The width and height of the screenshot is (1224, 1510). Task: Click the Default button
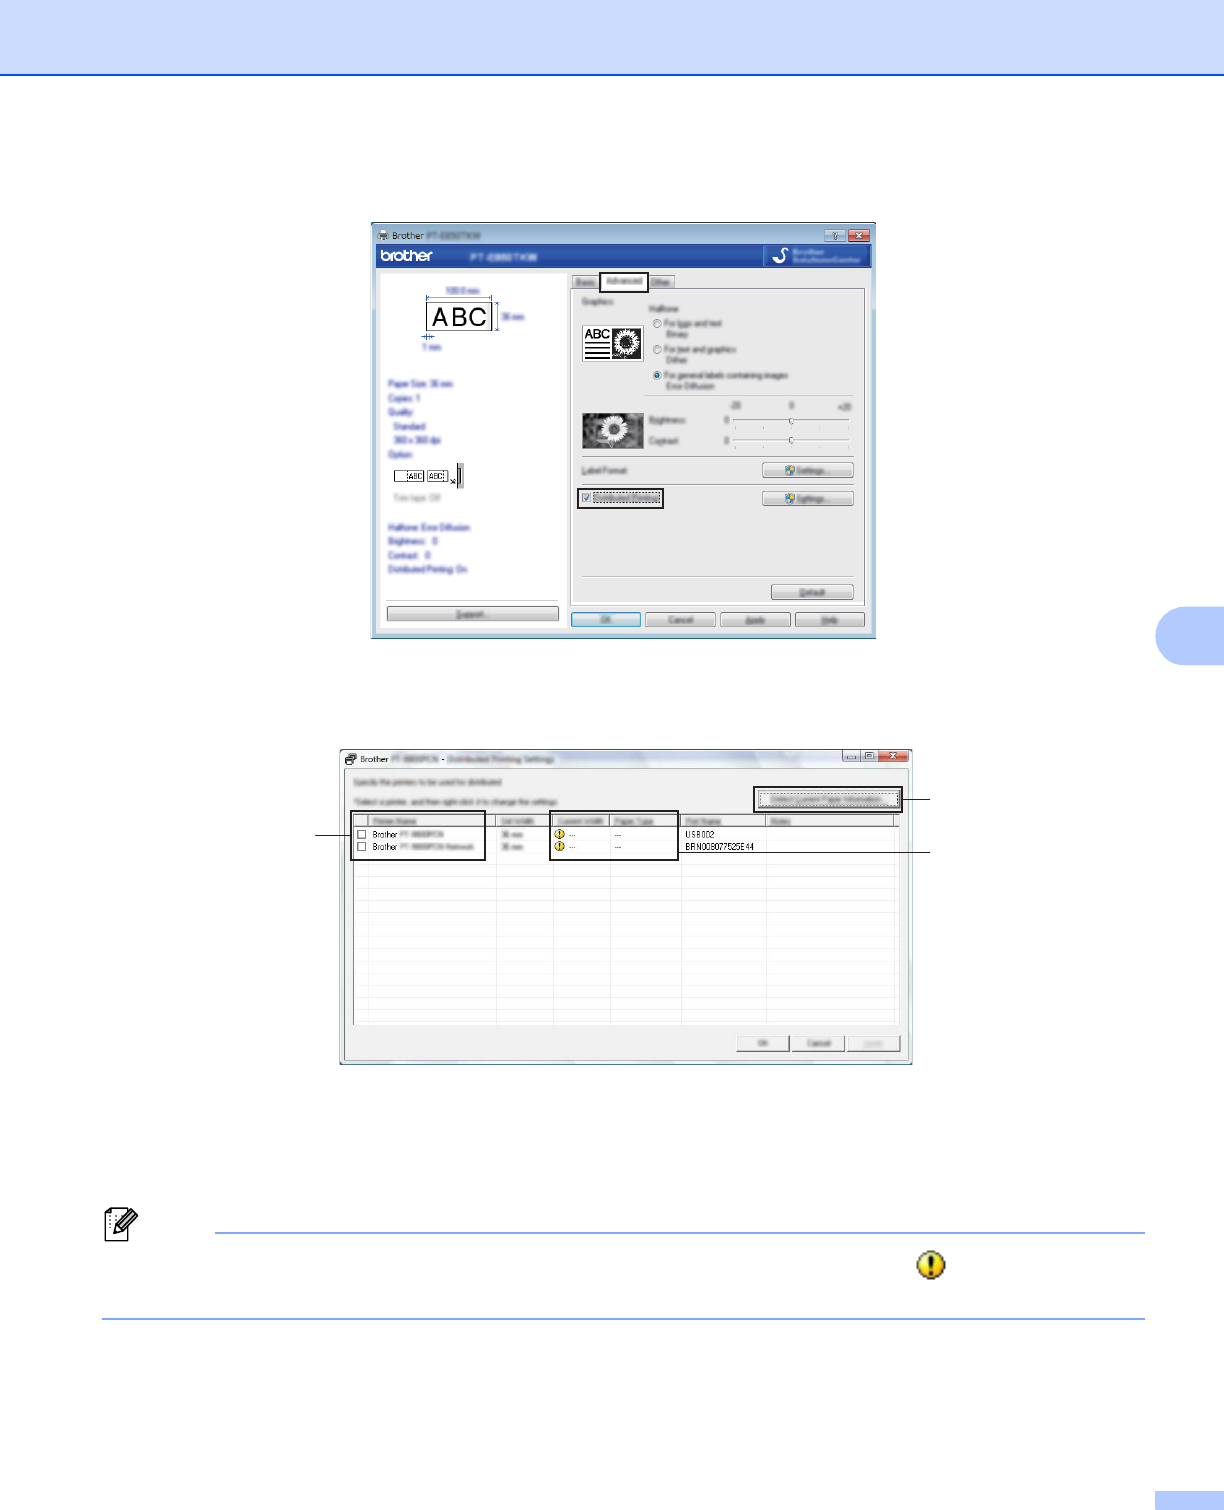click(x=812, y=592)
